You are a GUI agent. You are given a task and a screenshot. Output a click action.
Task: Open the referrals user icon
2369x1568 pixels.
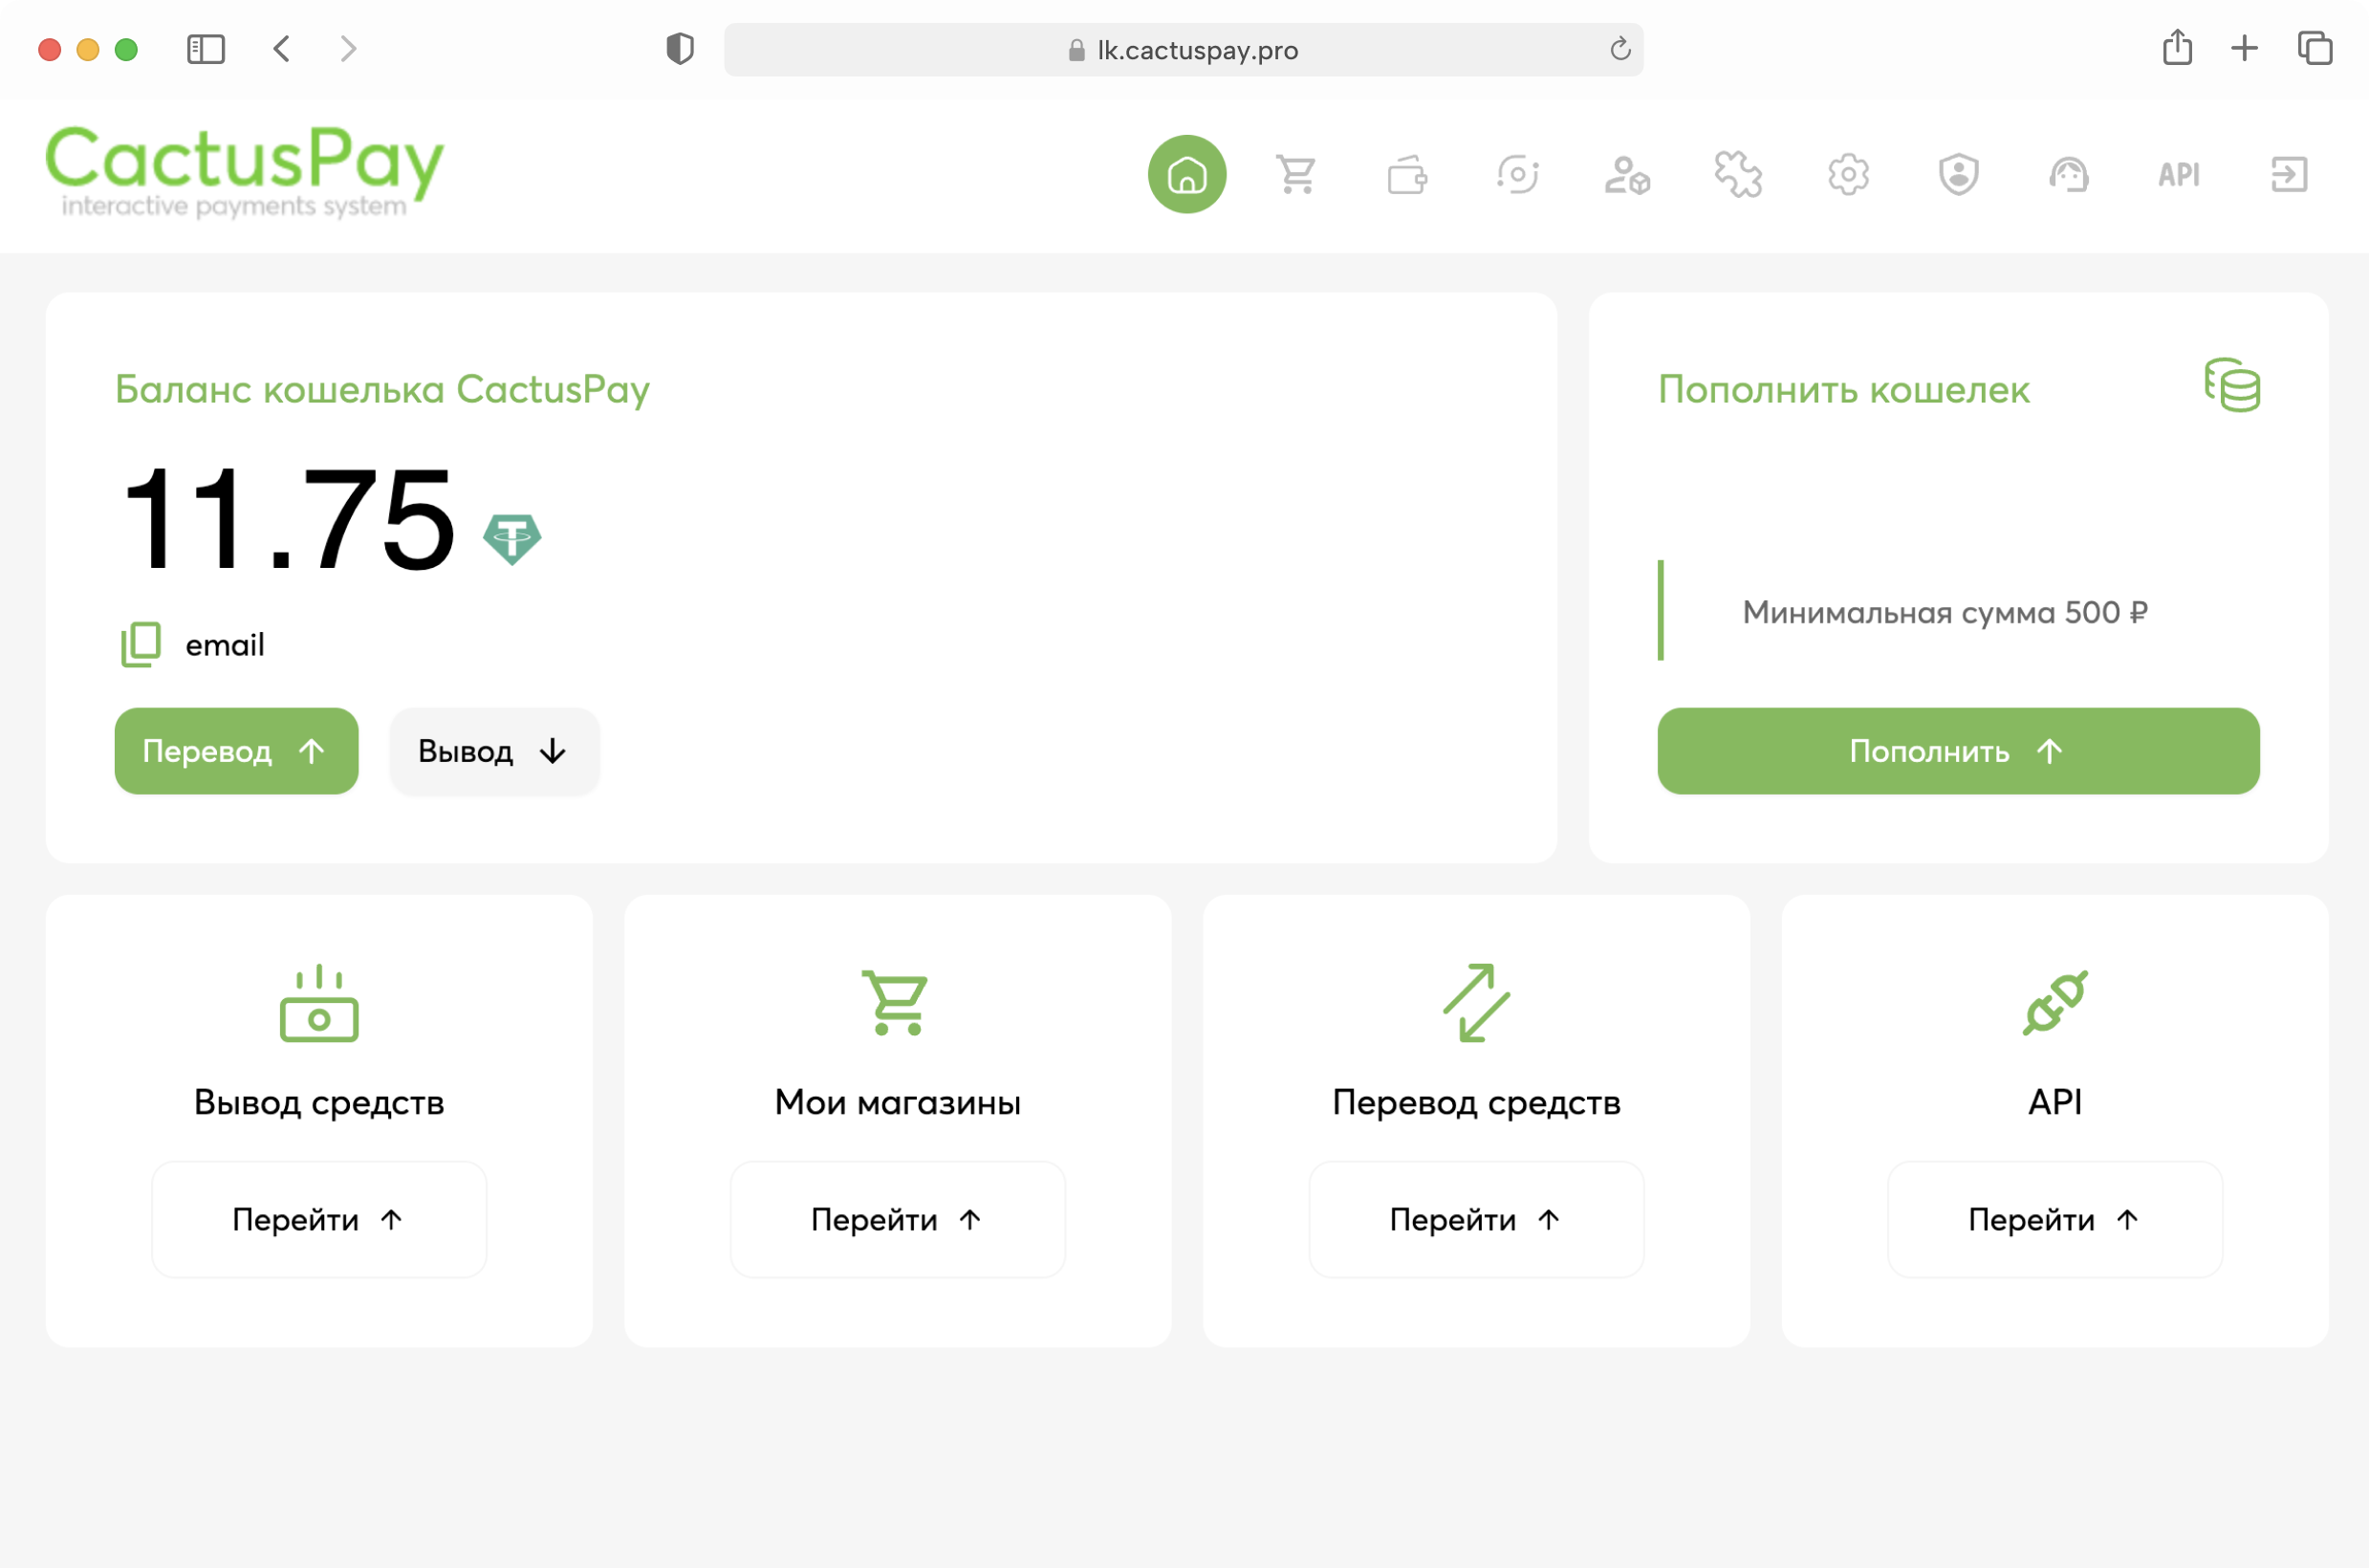[x=1628, y=174]
